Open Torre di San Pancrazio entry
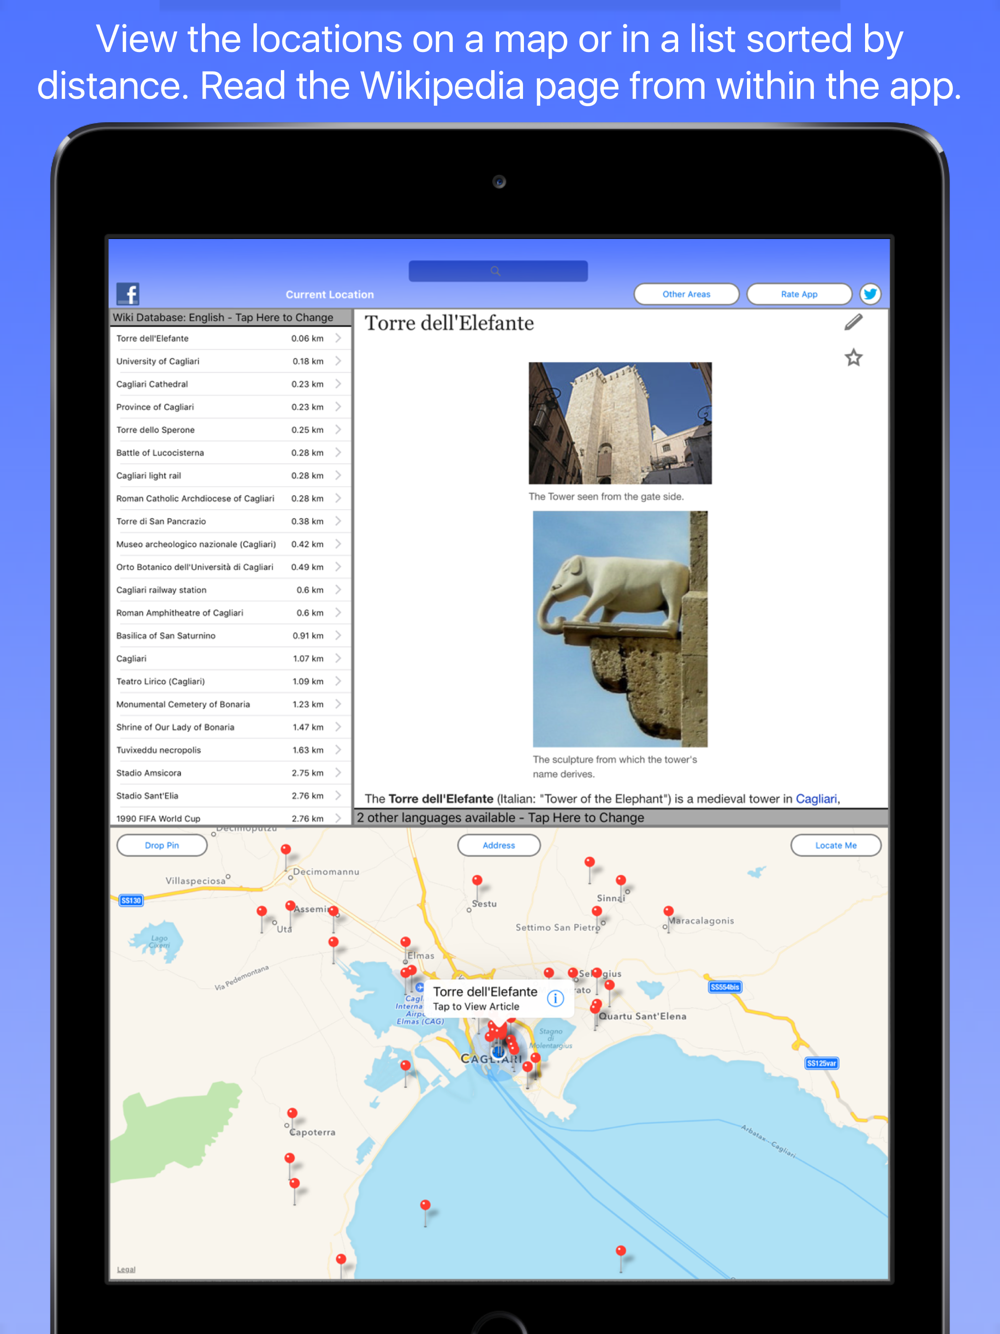The height and width of the screenshot is (1334, 1000). (231, 521)
